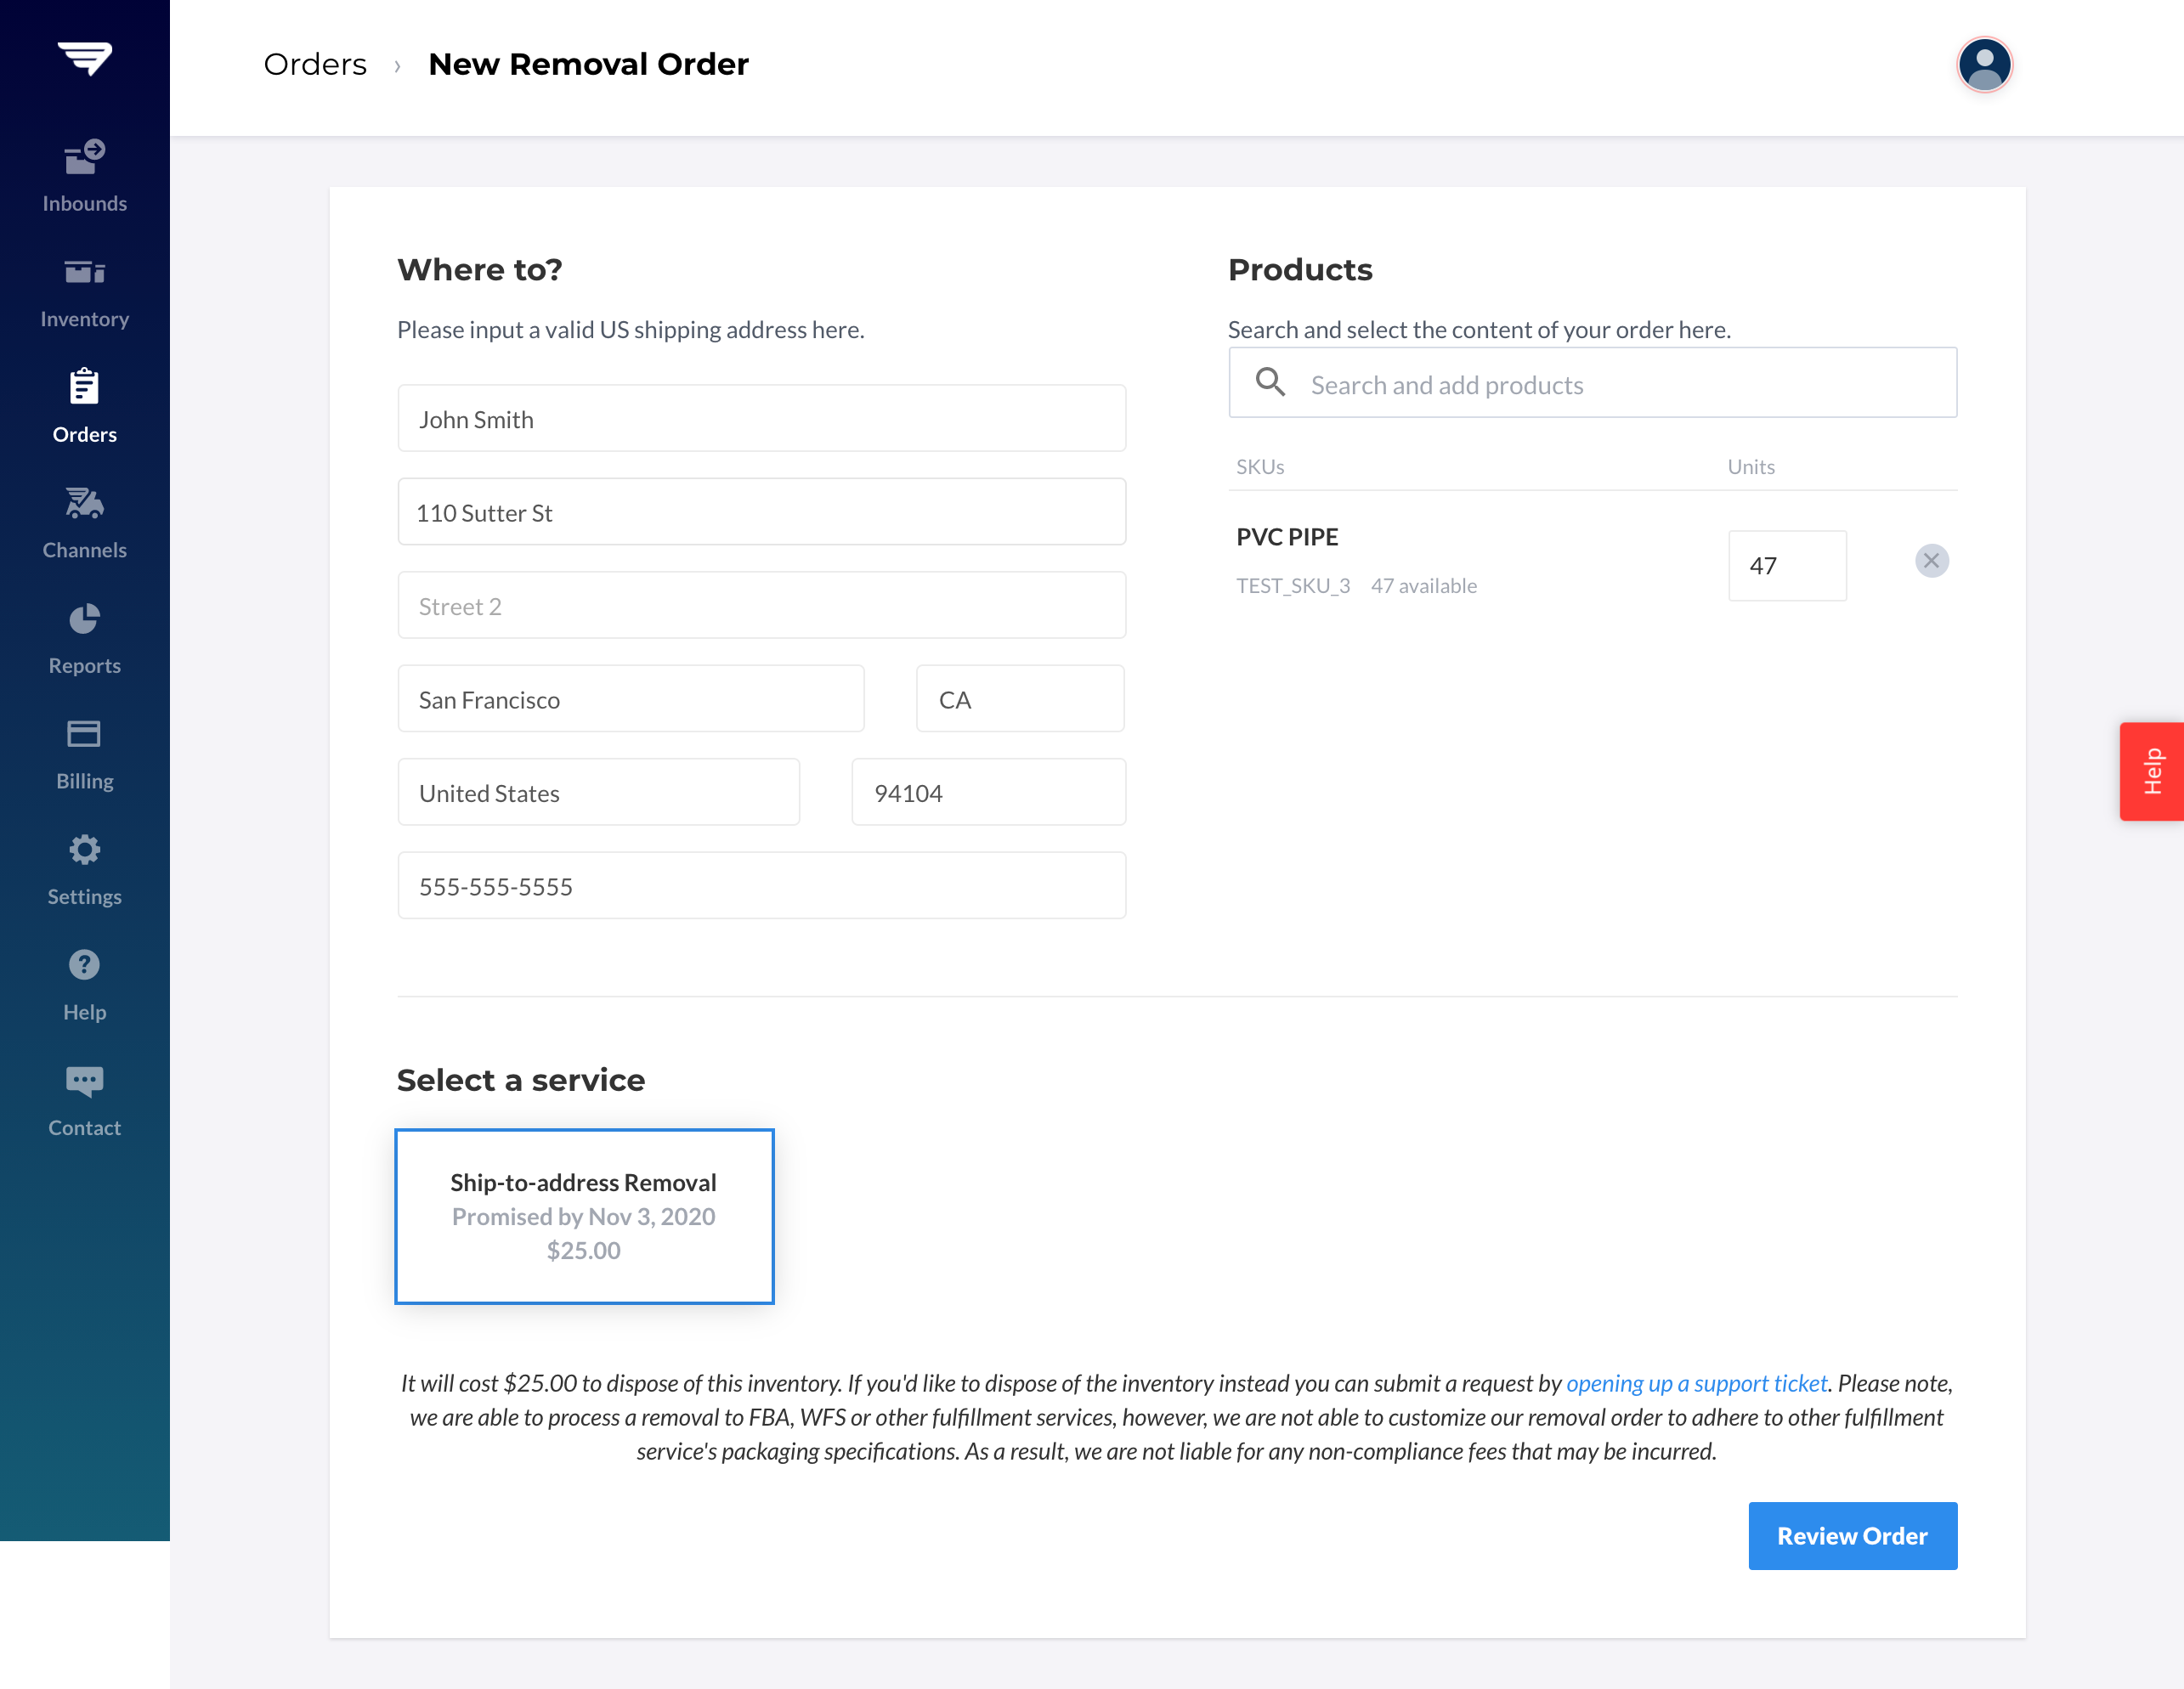Viewport: 2184px width, 1689px height.
Task: Click the company logo in the sidebar
Action: [x=84, y=58]
